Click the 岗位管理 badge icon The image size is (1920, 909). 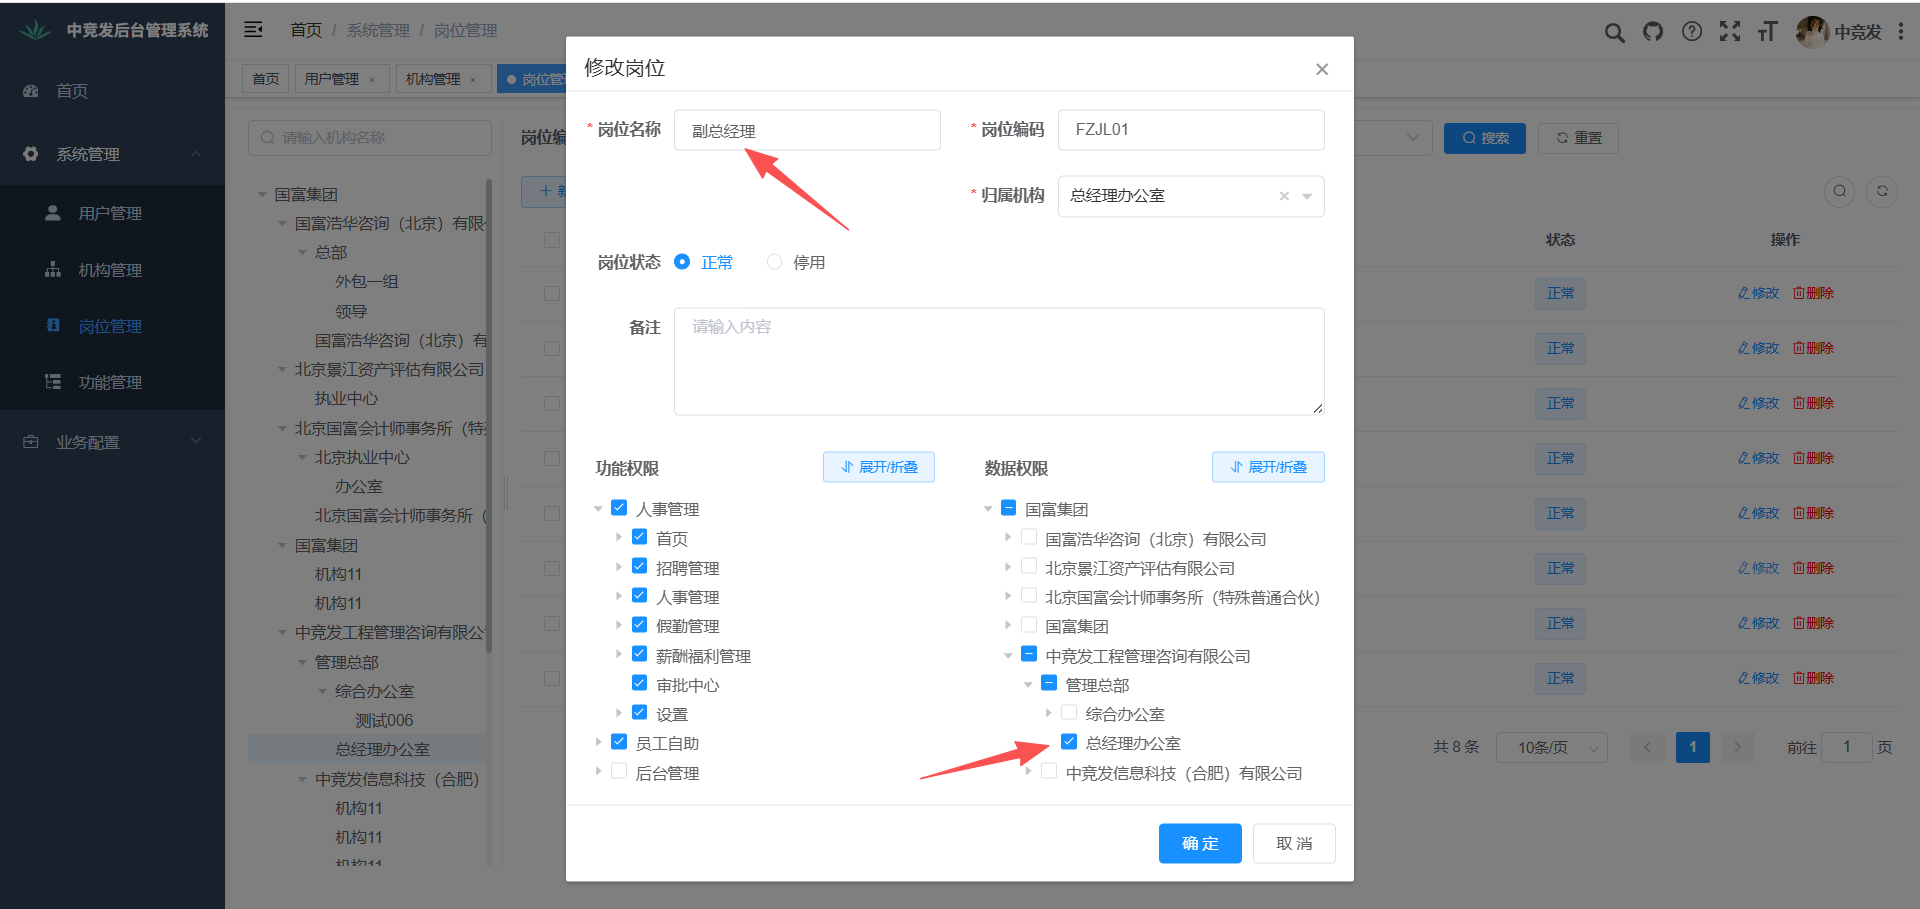[x=53, y=326]
